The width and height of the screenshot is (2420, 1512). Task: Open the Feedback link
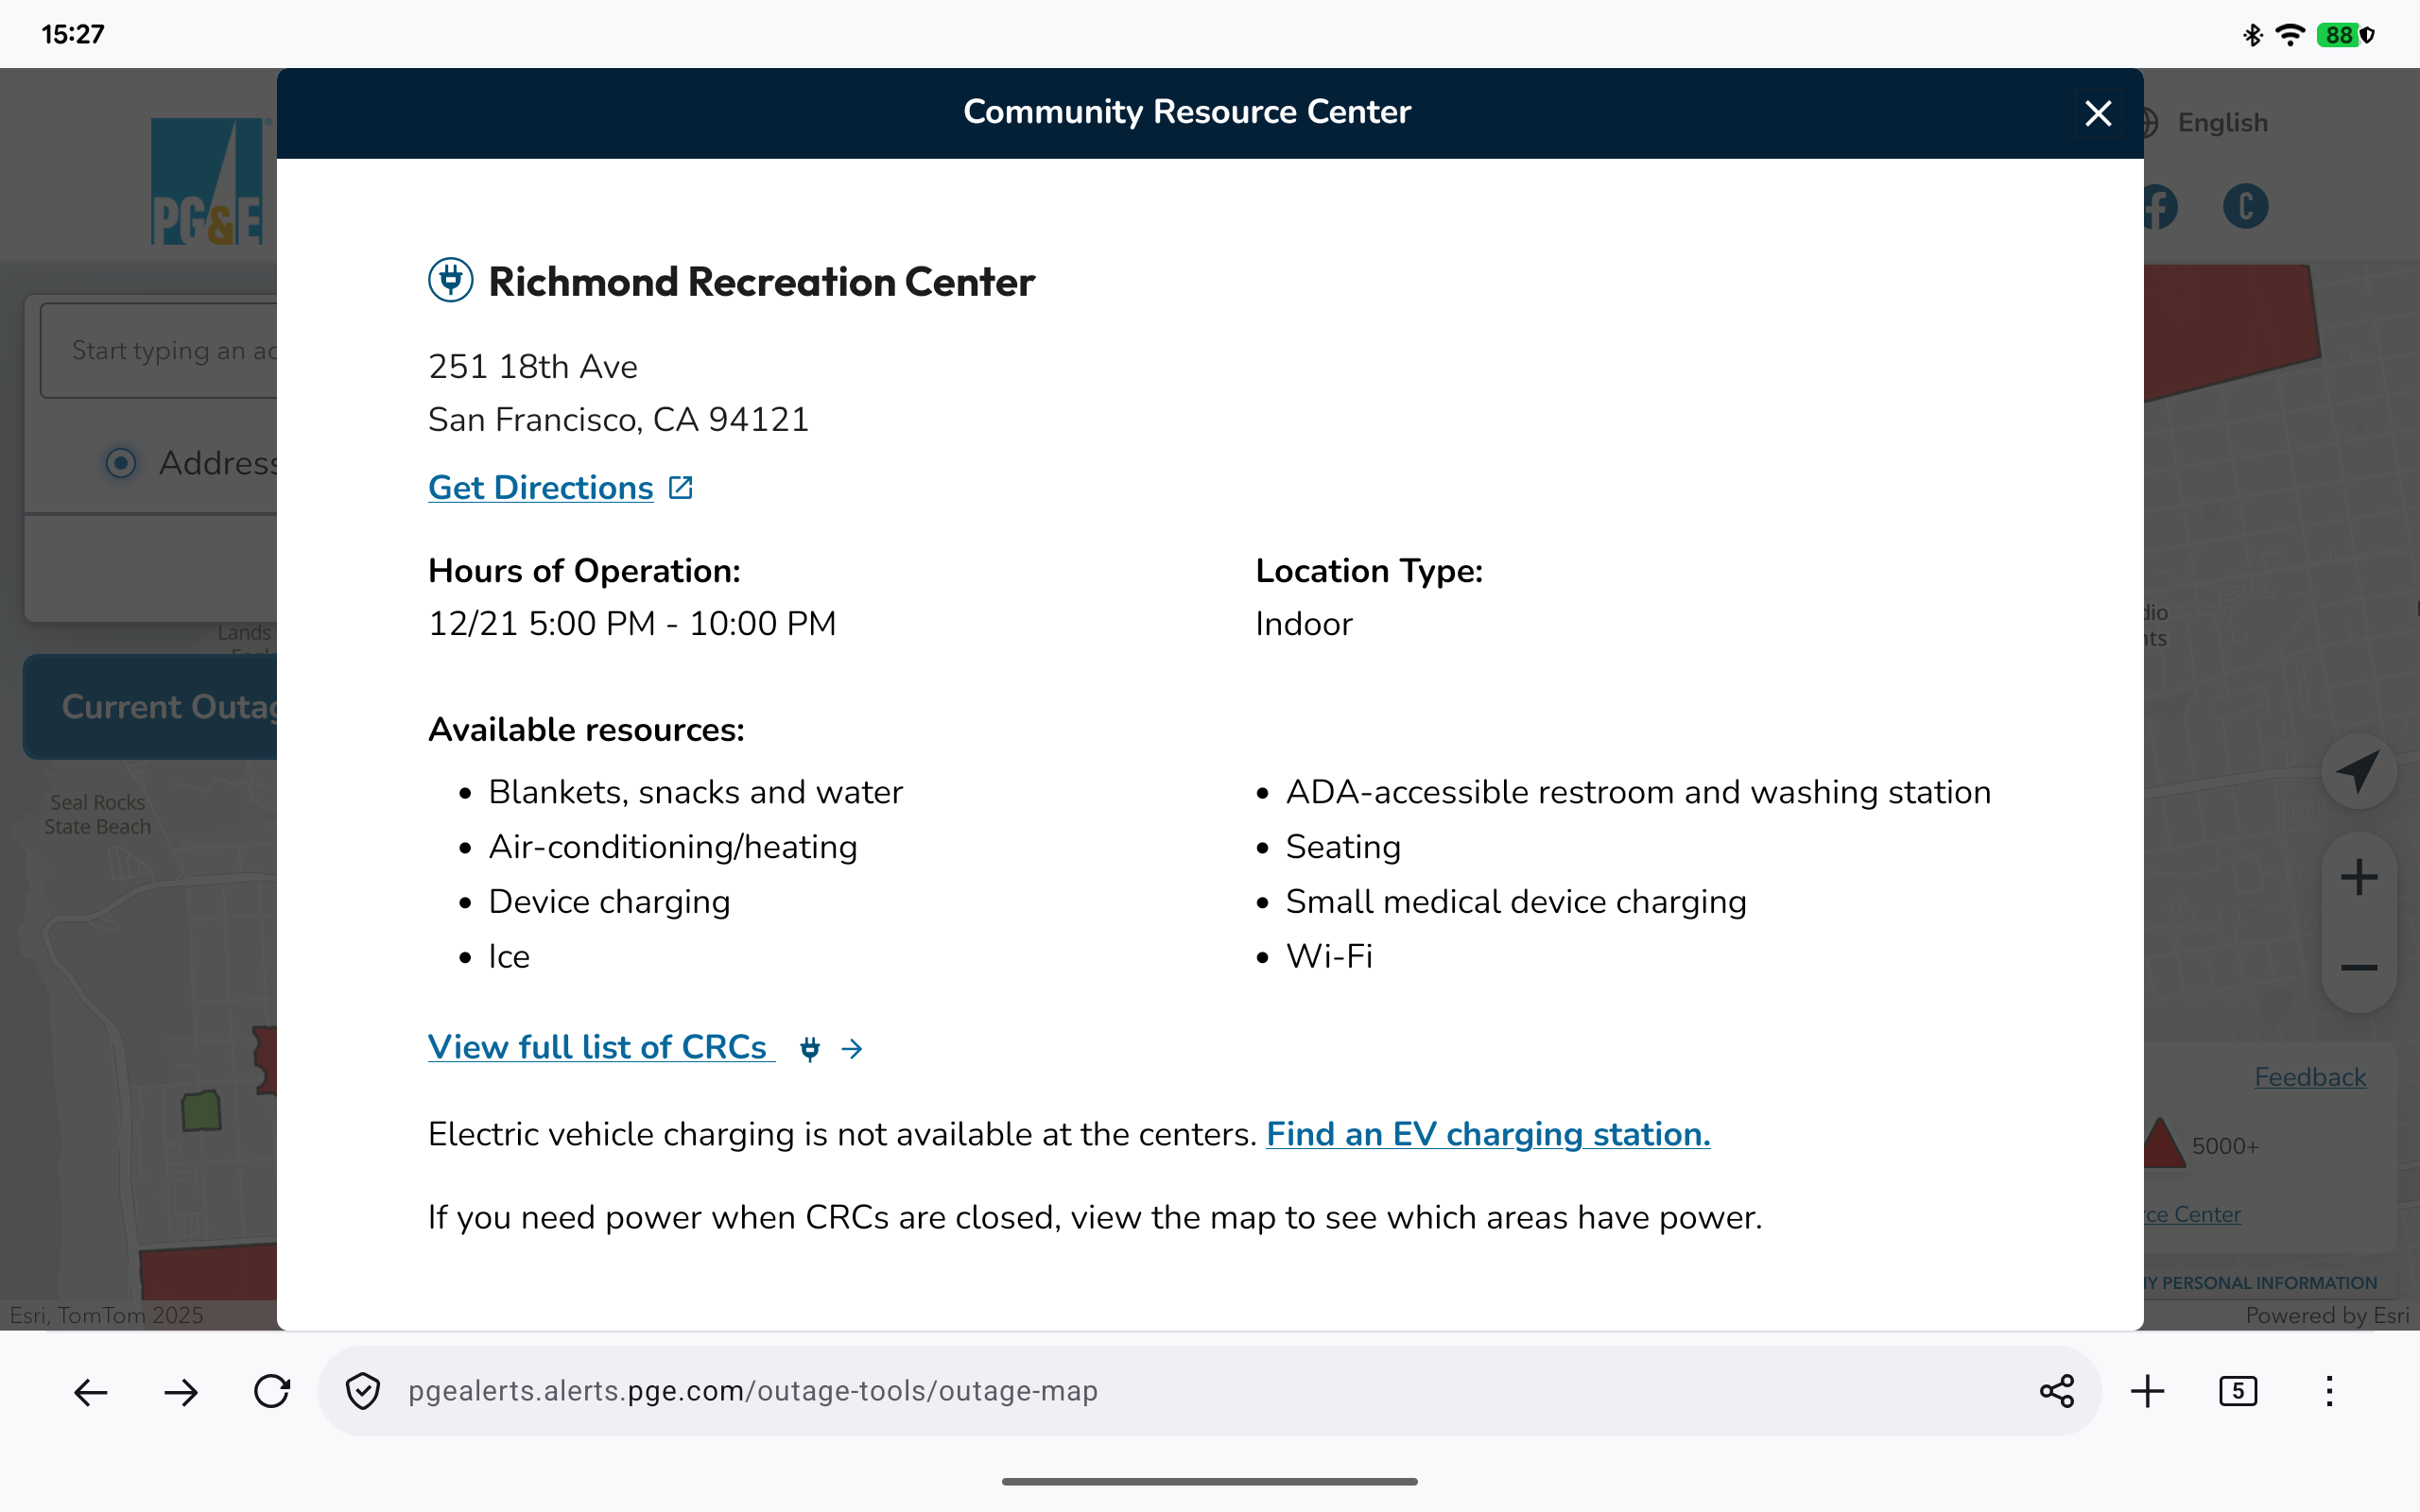click(x=2309, y=1077)
